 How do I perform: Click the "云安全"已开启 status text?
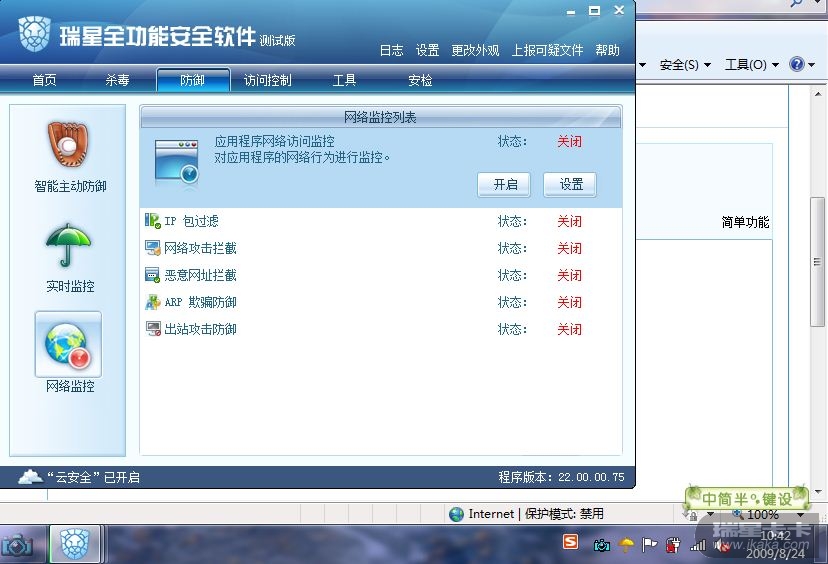pyautogui.click(x=93, y=477)
